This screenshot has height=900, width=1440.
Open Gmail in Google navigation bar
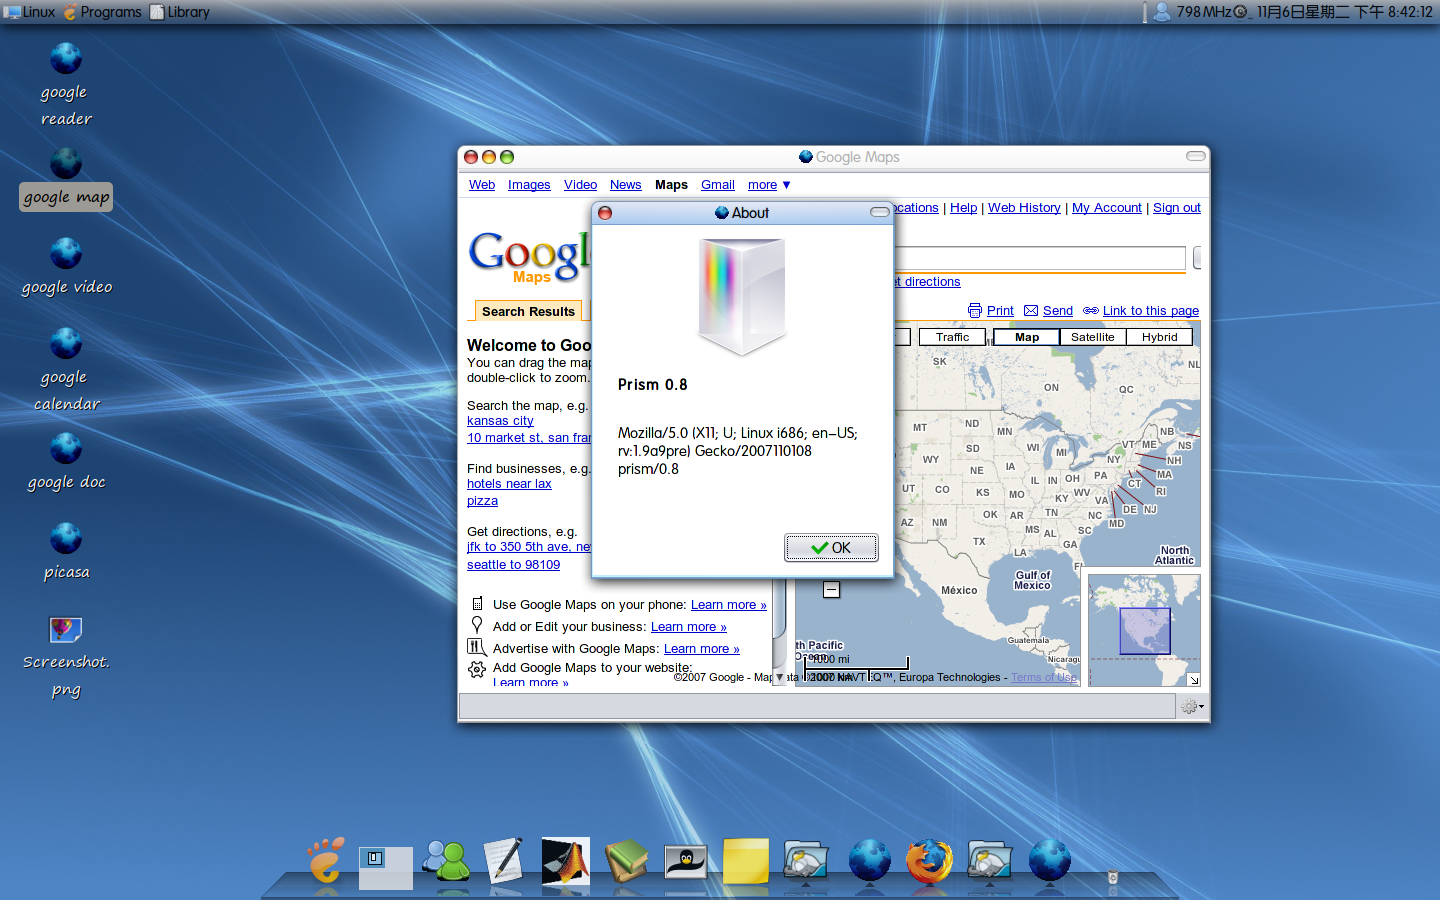(718, 185)
